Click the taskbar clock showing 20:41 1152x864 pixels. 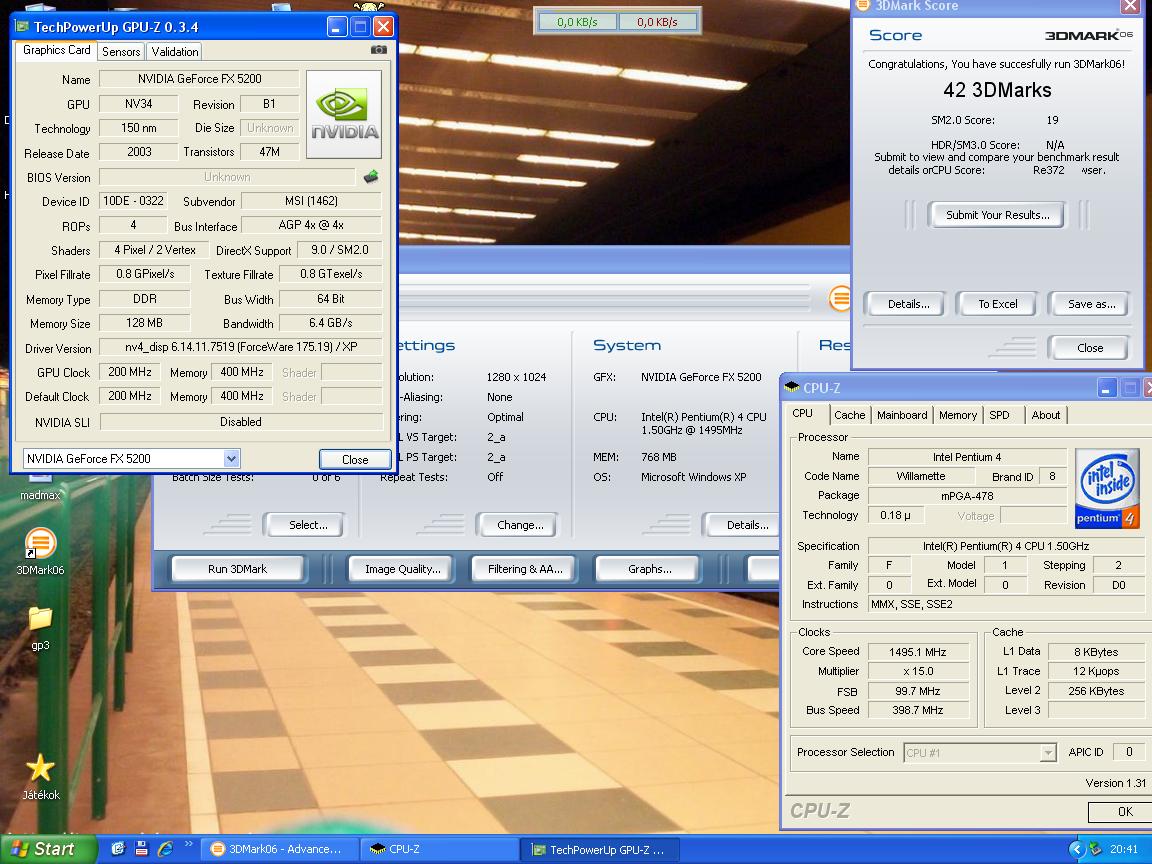click(1123, 849)
